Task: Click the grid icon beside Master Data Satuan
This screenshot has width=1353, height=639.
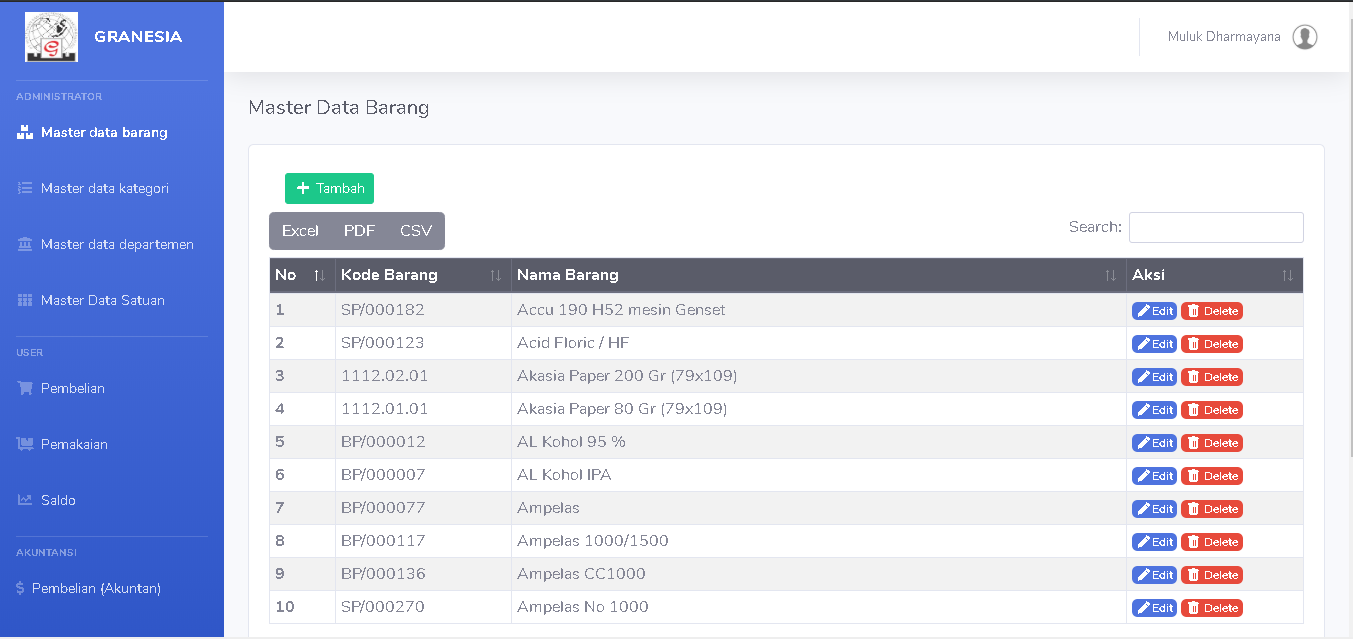Action: [26, 300]
